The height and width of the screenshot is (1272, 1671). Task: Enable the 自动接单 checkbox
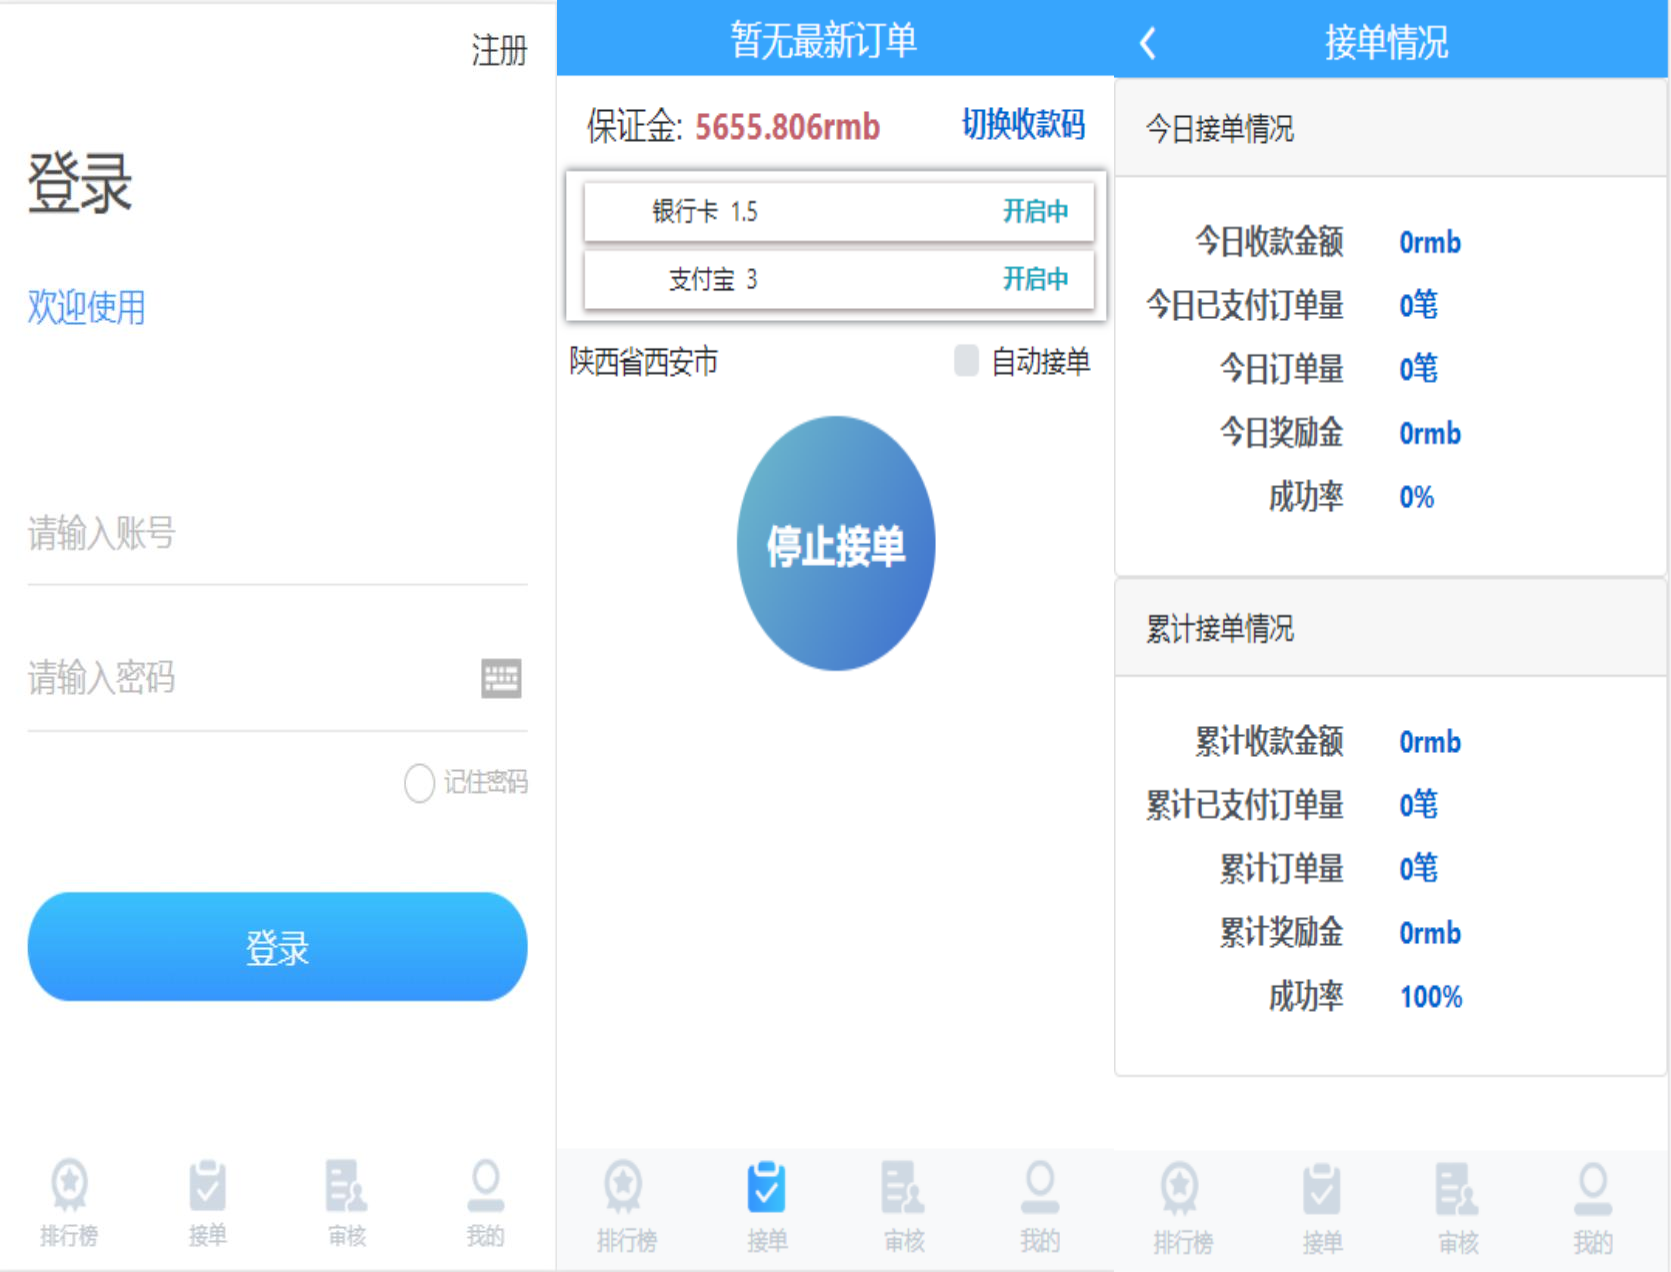pos(966,361)
